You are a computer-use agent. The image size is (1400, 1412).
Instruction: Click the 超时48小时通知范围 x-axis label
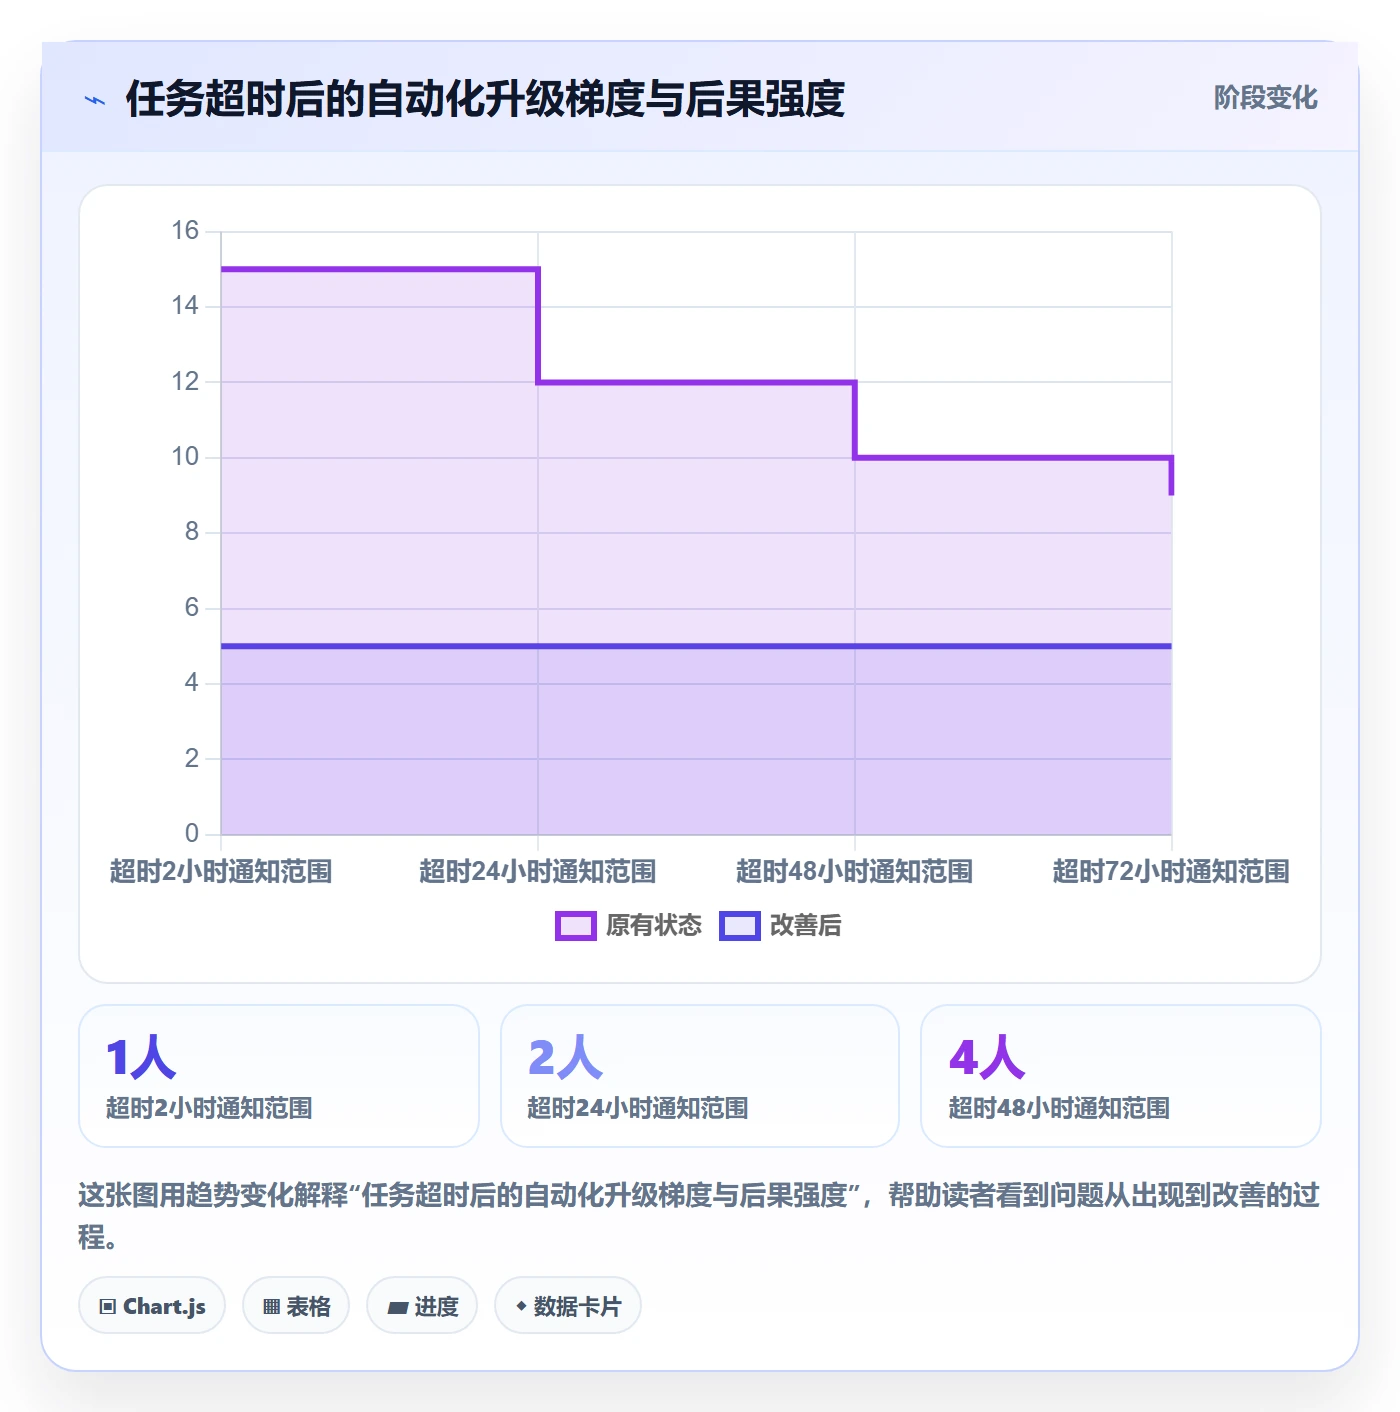coord(854,871)
